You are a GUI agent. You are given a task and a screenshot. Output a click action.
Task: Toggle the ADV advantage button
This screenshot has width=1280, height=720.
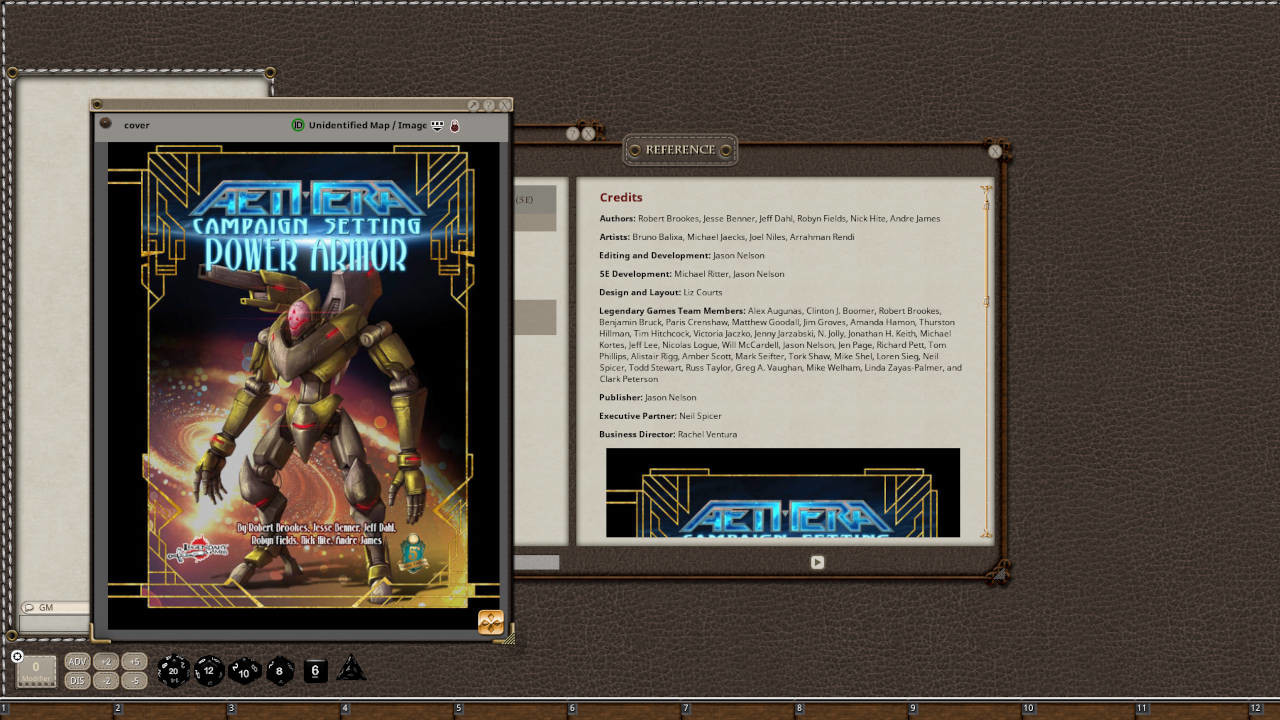77,662
